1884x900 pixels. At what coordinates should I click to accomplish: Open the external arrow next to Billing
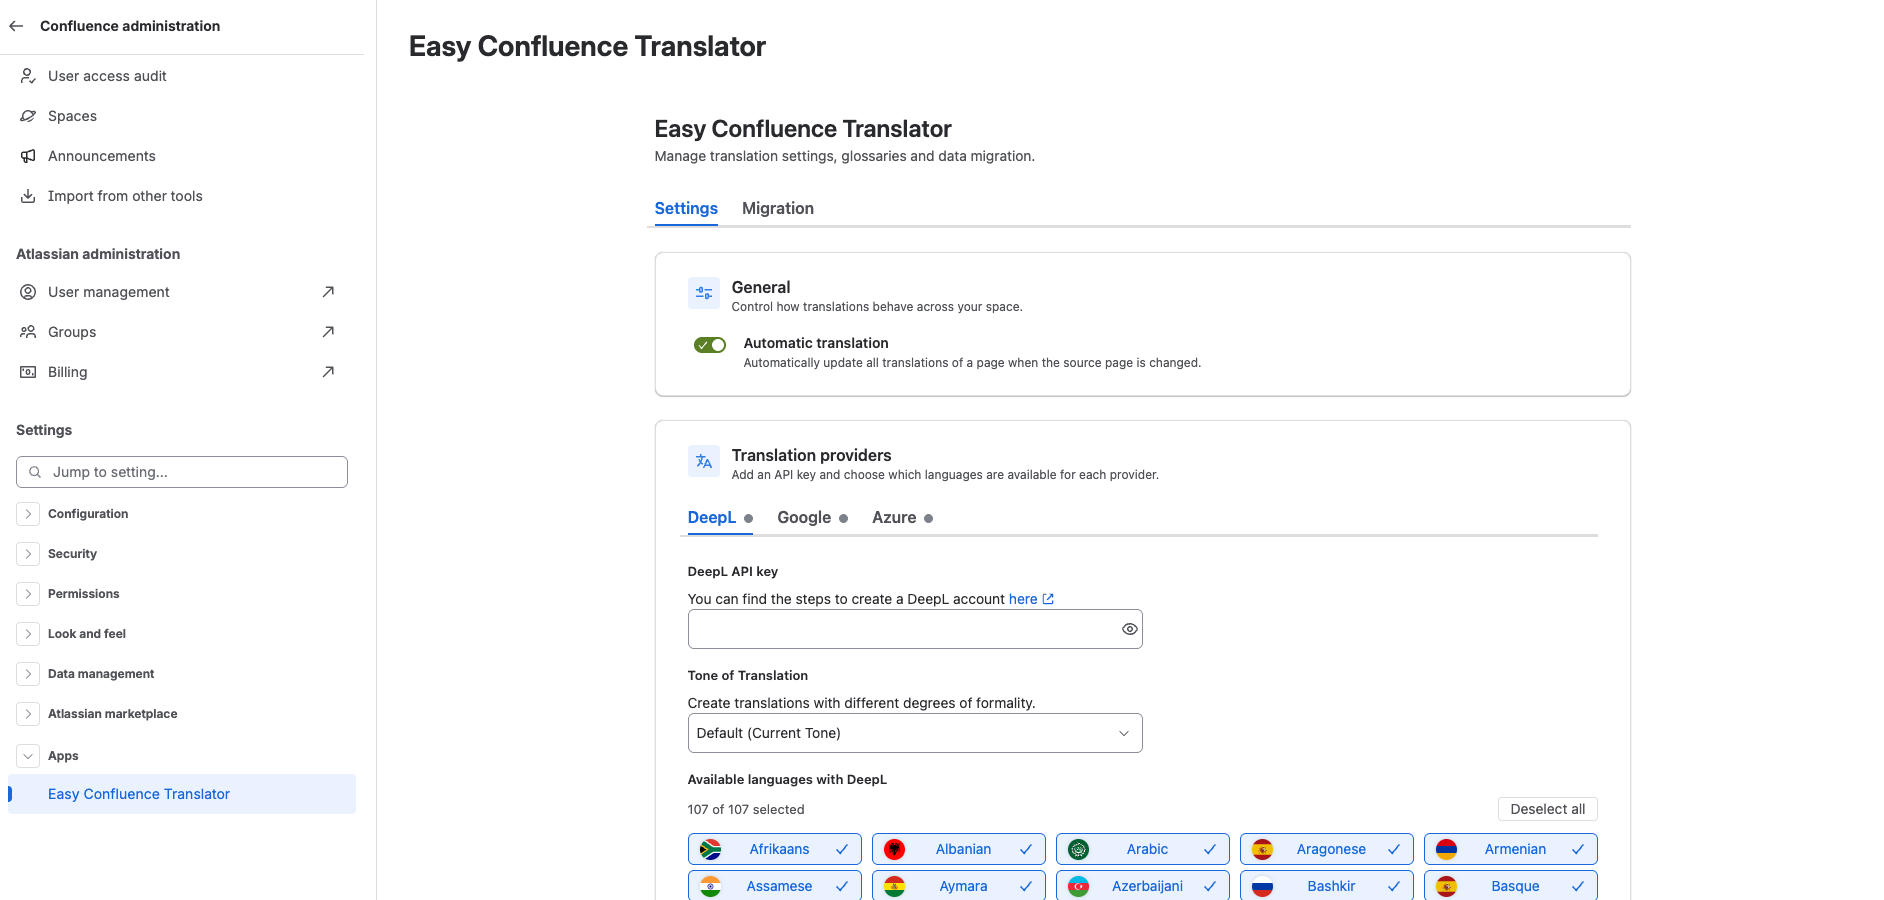[328, 372]
